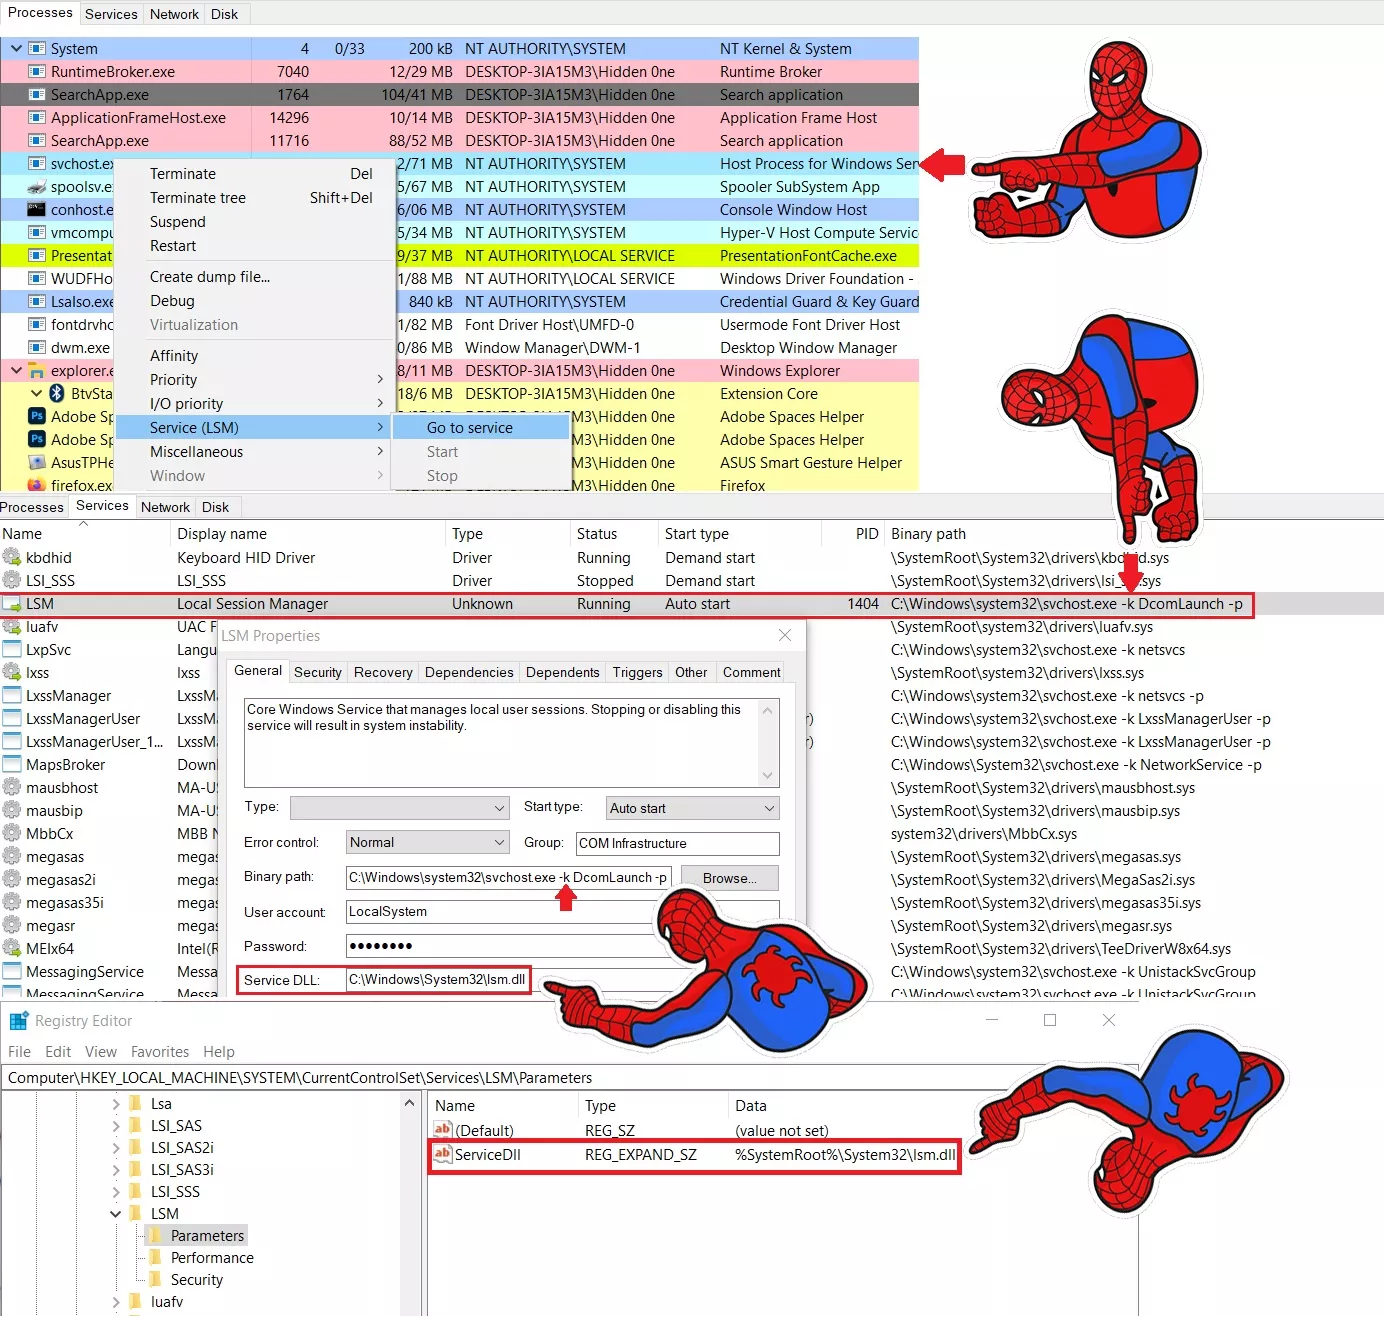This screenshot has width=1384, height=1317.
Task: Click the LxpSvc service icon
Action: pos(12,649)
